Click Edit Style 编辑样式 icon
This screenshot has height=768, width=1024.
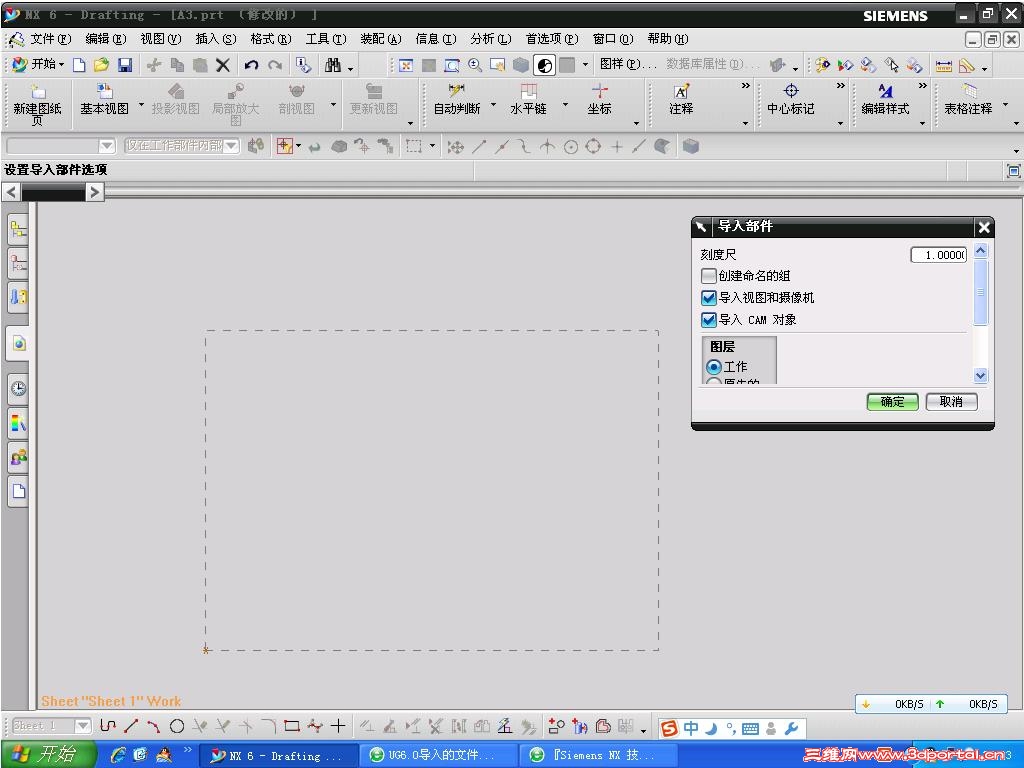885,99
